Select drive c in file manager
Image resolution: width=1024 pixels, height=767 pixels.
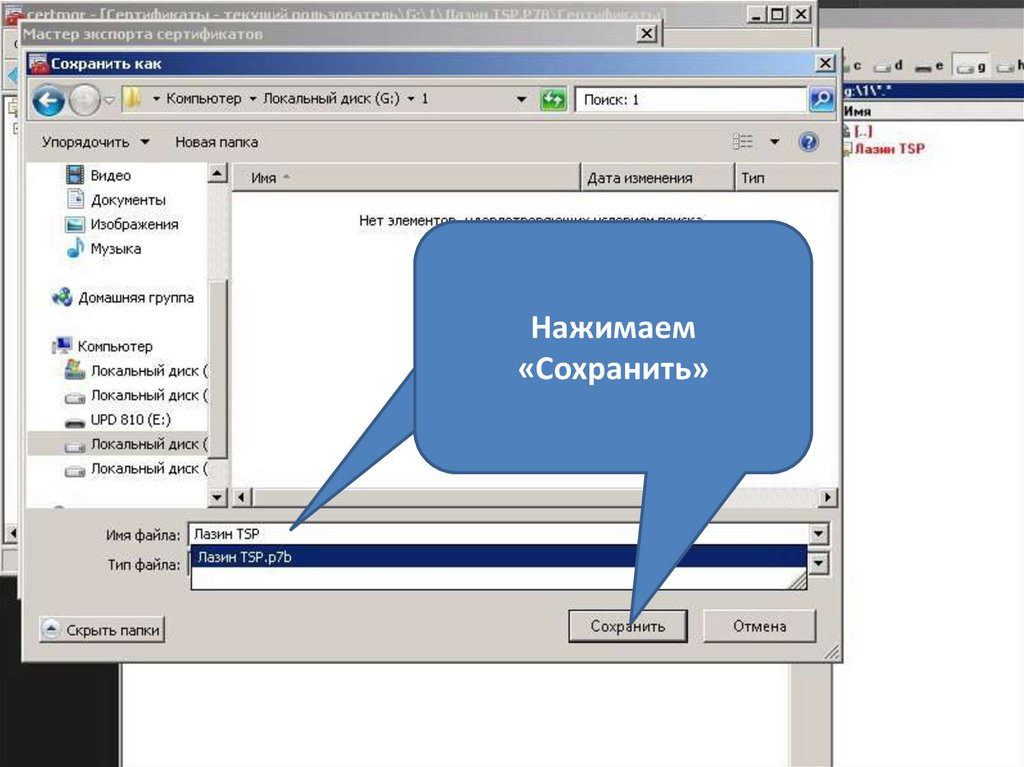852,66
